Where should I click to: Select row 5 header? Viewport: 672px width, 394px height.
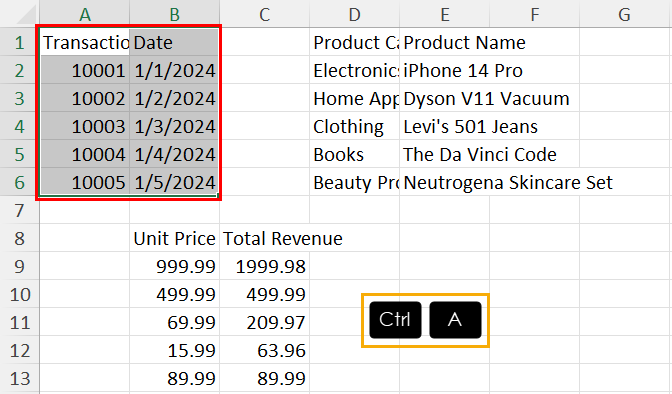20,154
